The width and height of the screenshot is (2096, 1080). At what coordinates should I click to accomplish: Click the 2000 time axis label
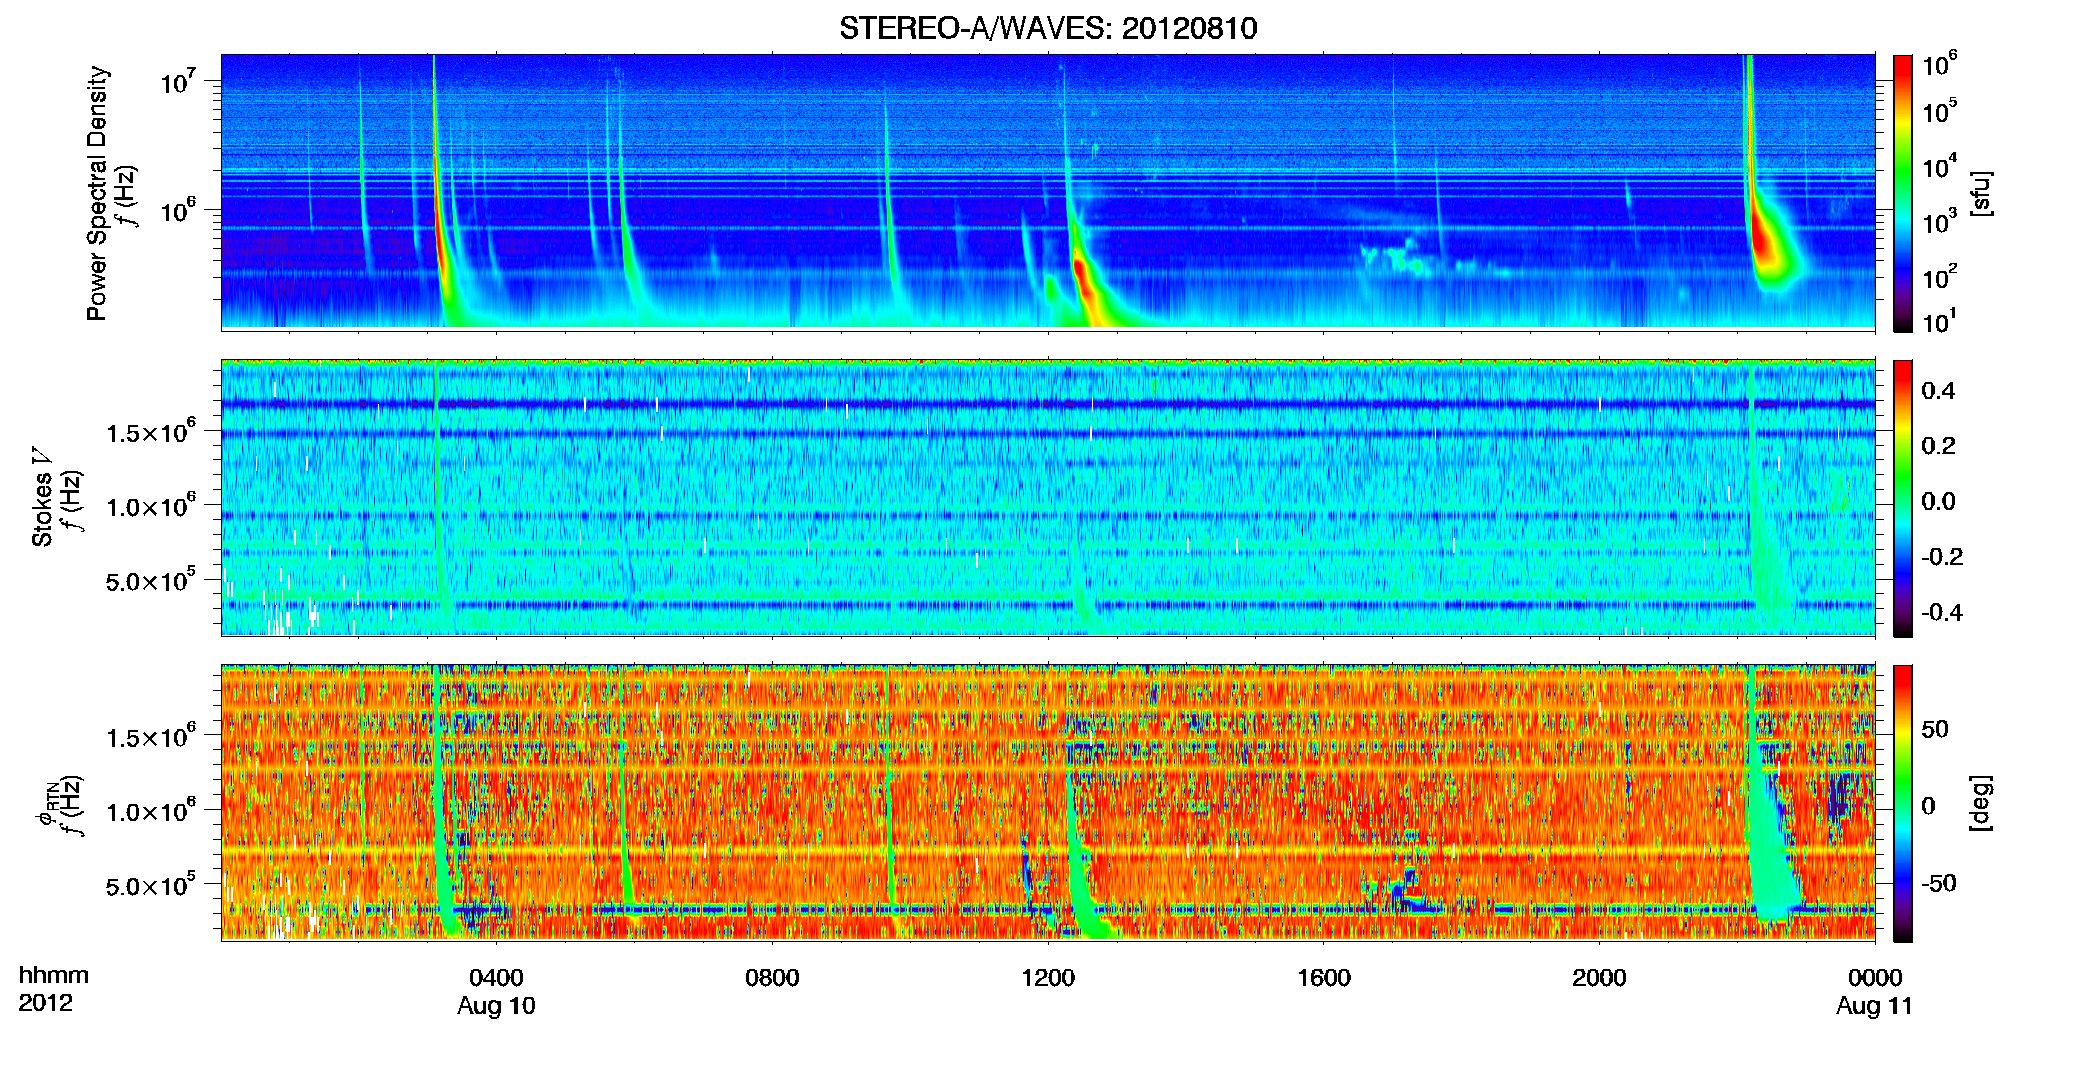[x=1599, y=978]
